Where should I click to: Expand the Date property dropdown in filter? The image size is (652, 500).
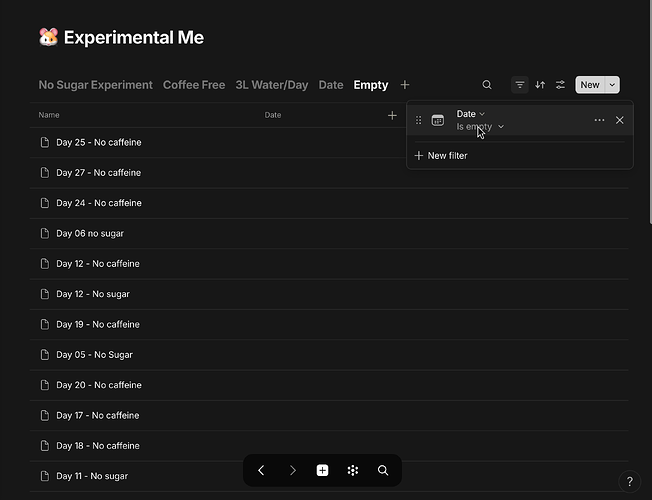[471, 114]
